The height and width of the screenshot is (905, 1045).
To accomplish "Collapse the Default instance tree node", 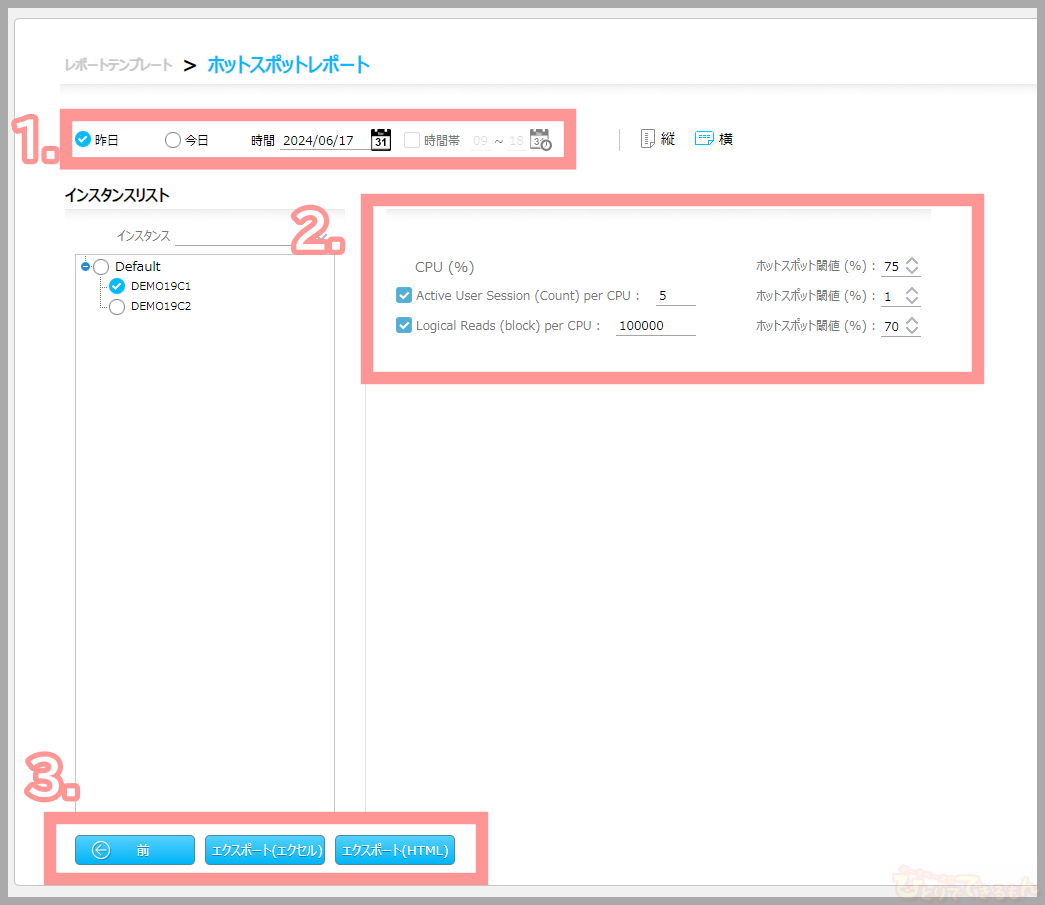I will (x=86, y=266).
